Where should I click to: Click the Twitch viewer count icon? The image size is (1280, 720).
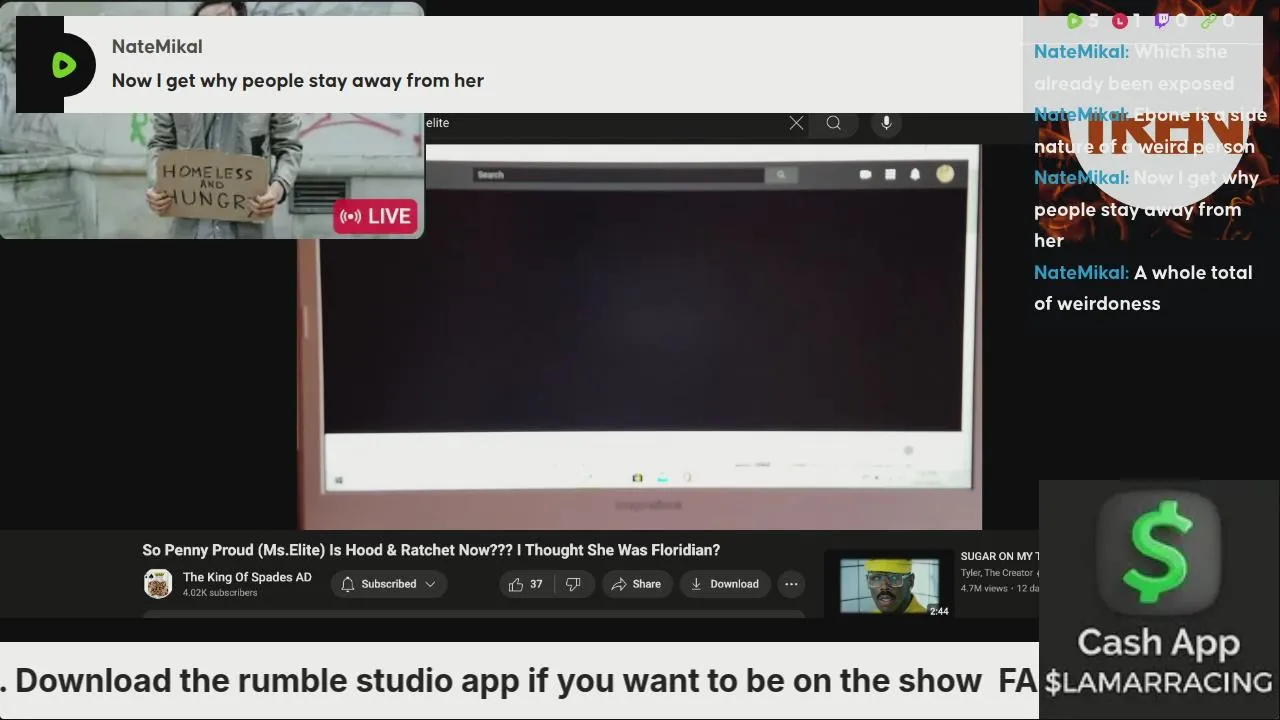[1162, 20]
